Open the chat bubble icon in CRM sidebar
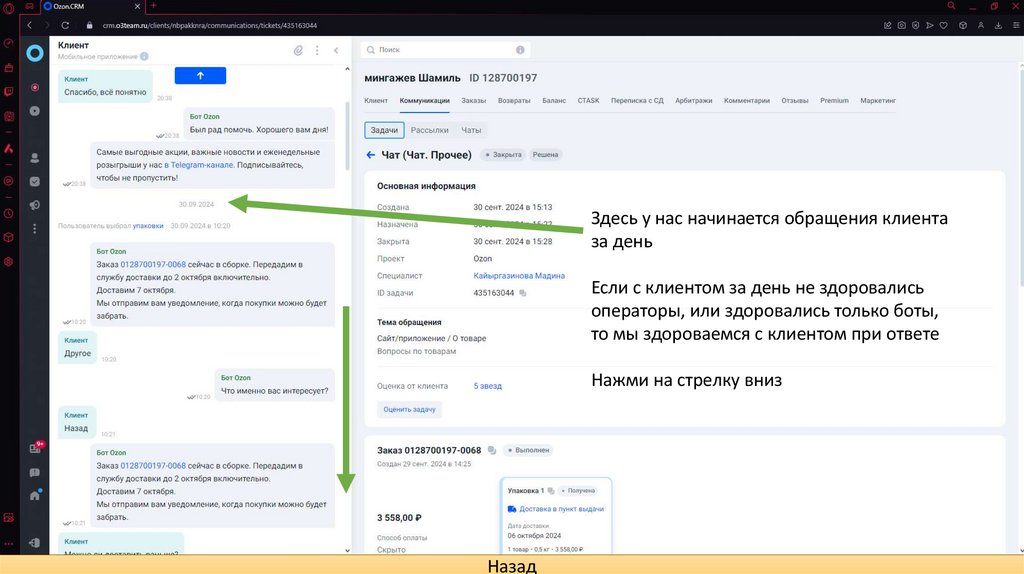1024x574 pixels. [35, 472]
